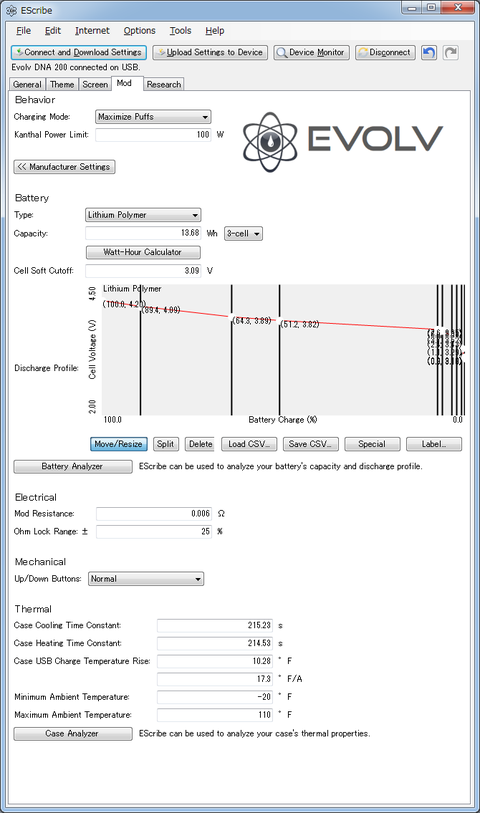Image resolution: width=480 pixels, height=813 pixels.
Task: Click the Case Heating Time Constant field
Action: point(215,643)
